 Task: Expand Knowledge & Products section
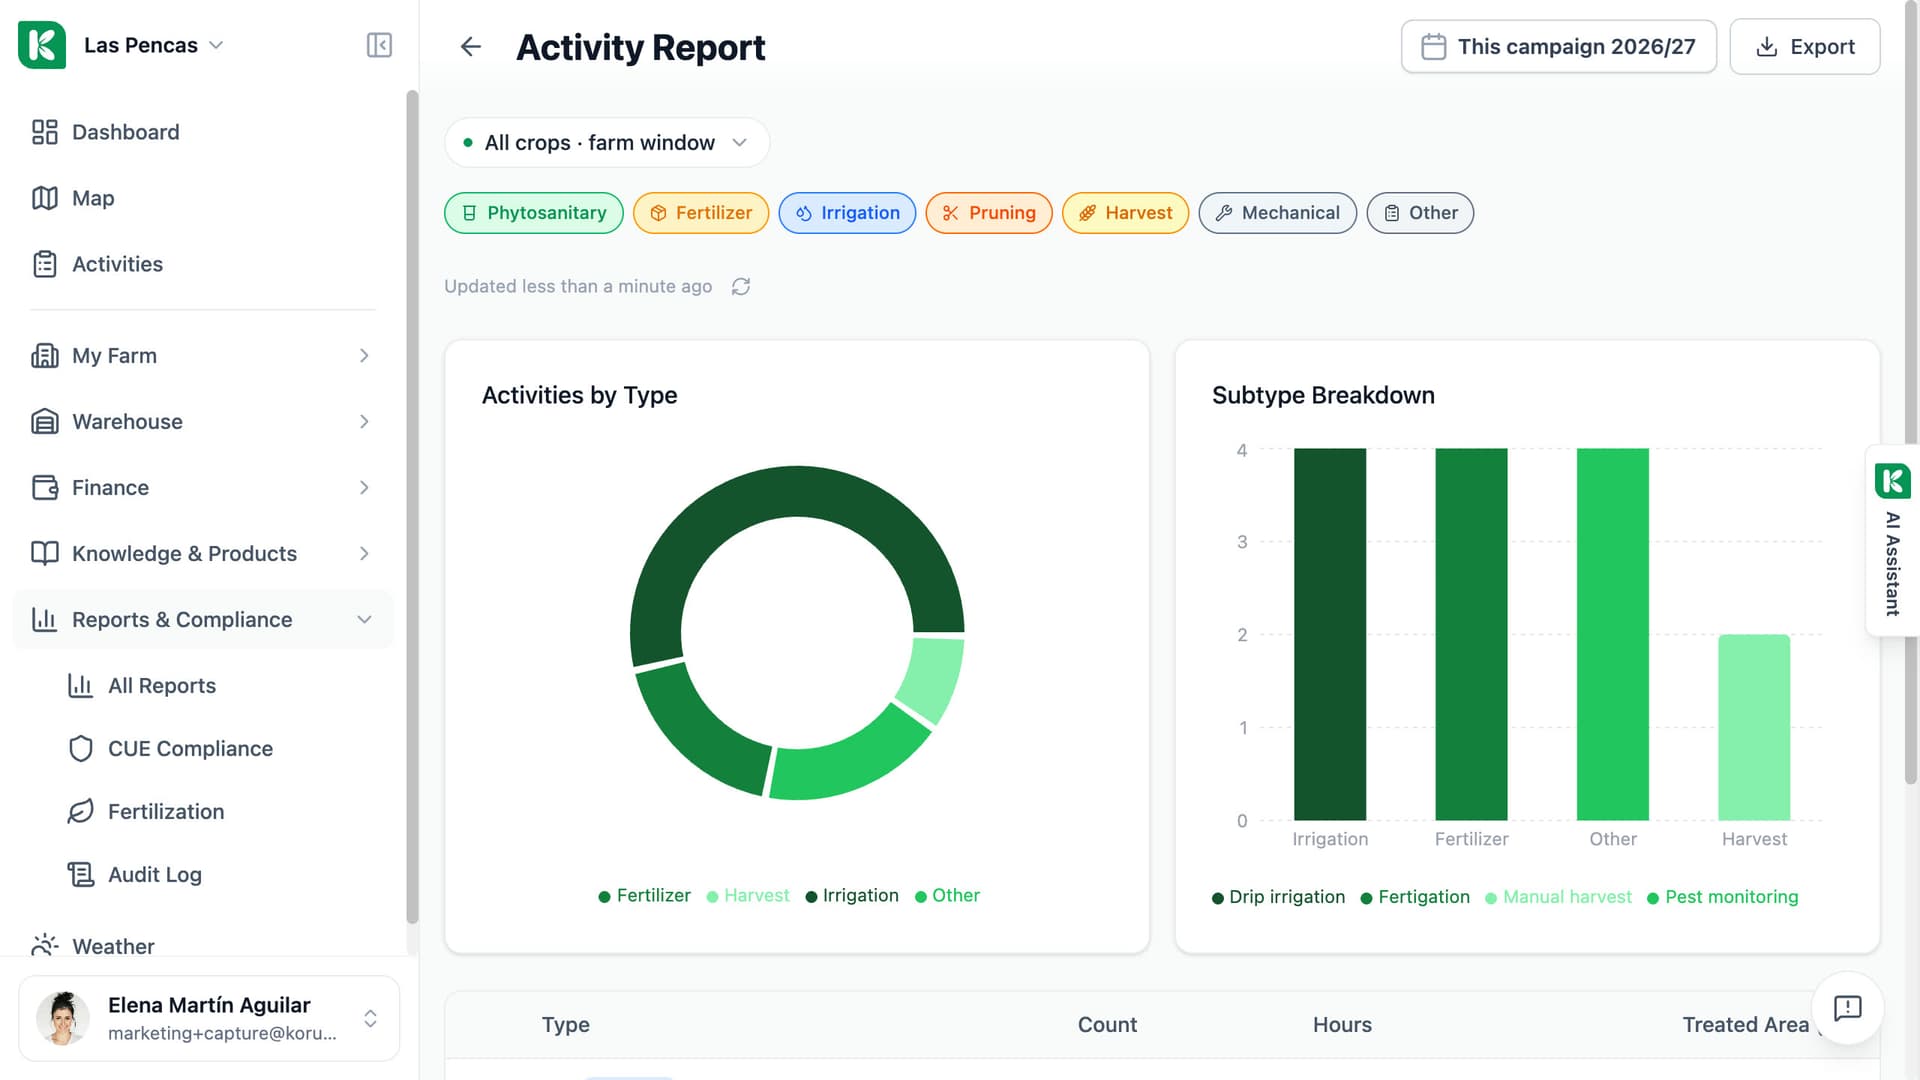[204, 554]
